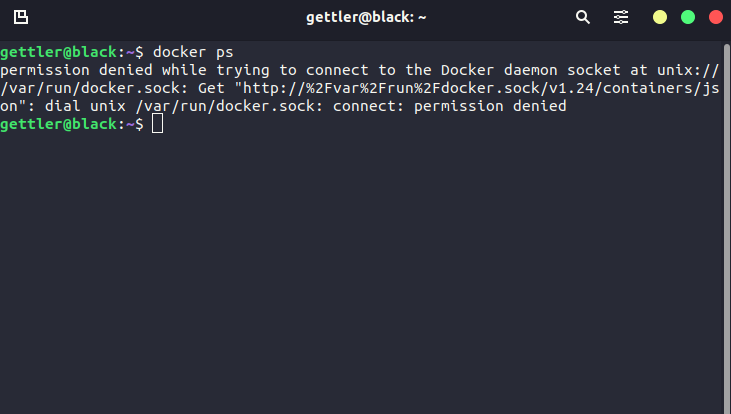Maximize window with green circle button
This screenshot has height=414, width=731.
[x=688, y=17]
